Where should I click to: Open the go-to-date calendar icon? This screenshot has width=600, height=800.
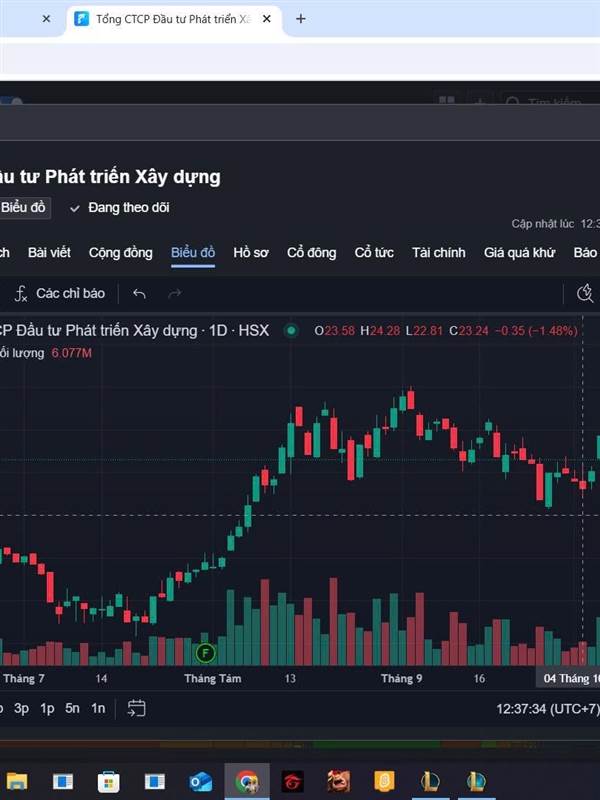click(136, 708)
